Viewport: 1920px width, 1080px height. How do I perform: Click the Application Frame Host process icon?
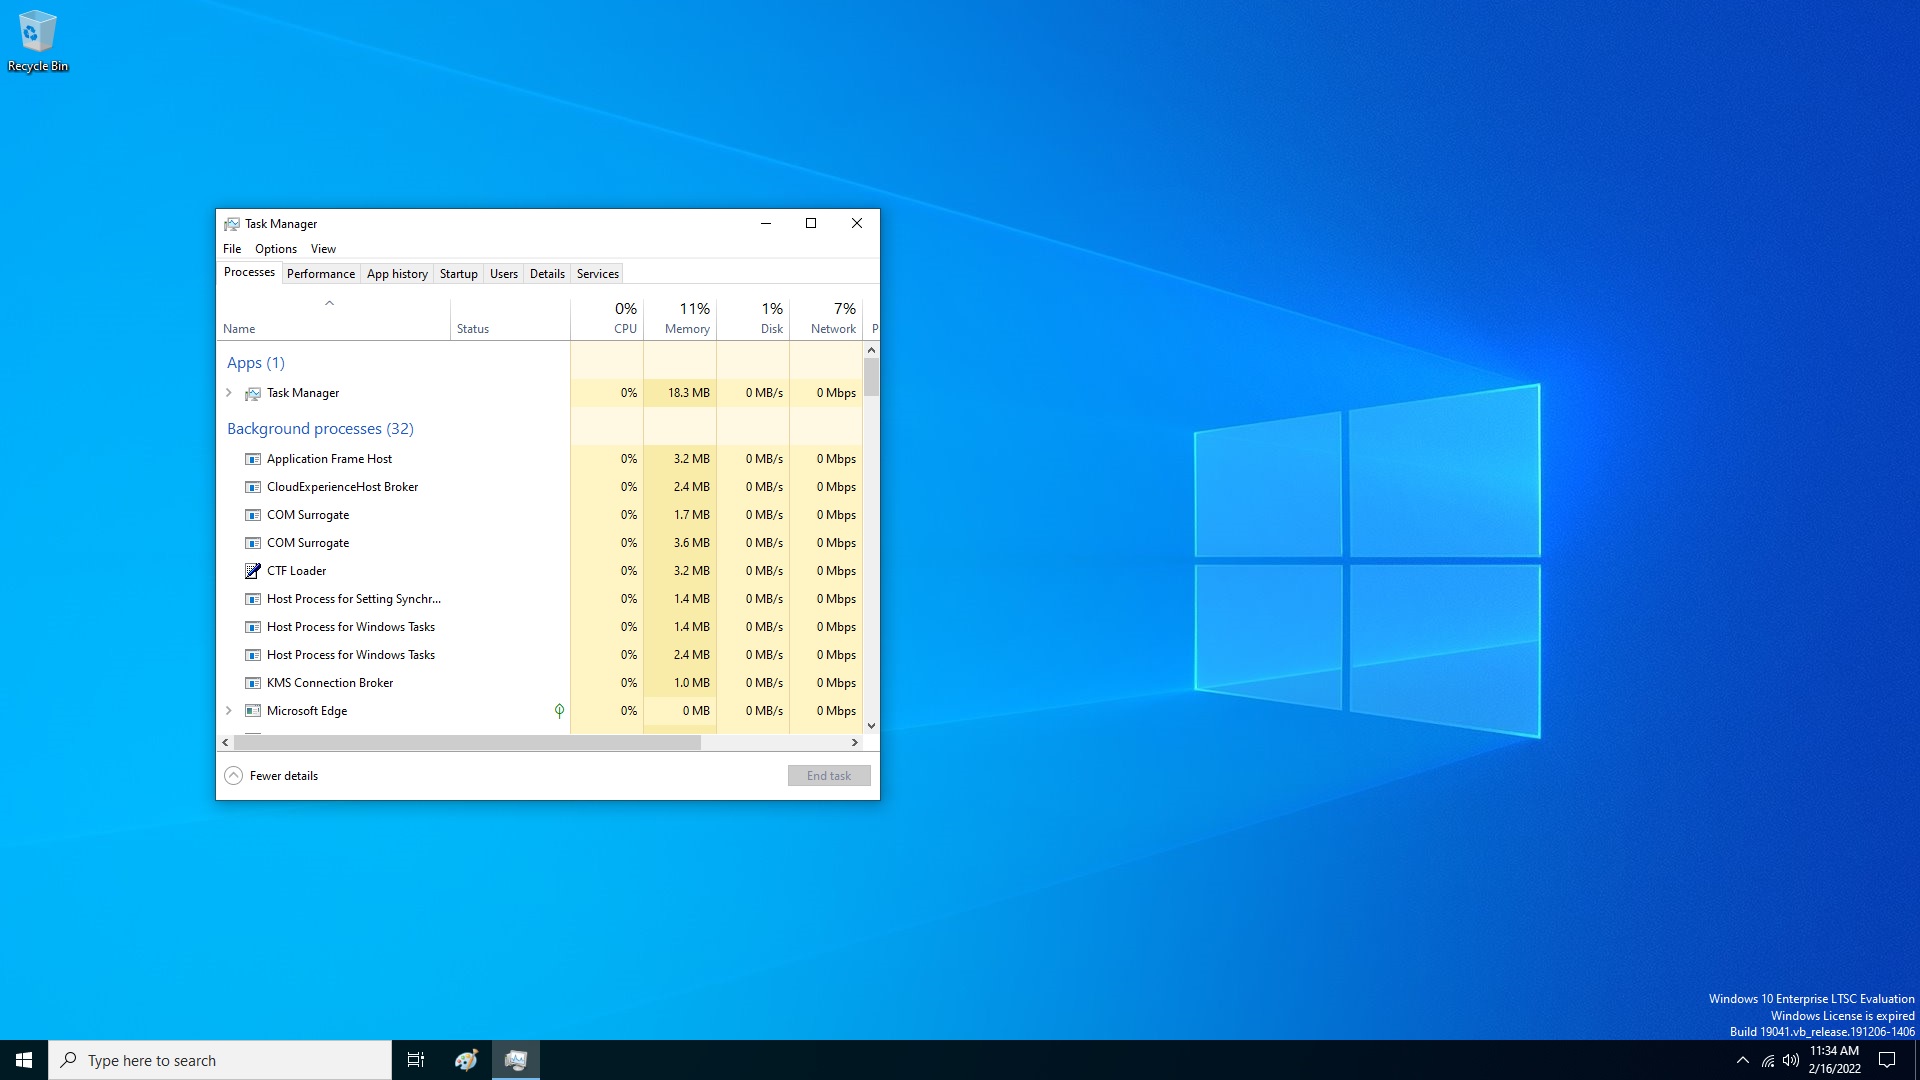[x=253, y=459]
